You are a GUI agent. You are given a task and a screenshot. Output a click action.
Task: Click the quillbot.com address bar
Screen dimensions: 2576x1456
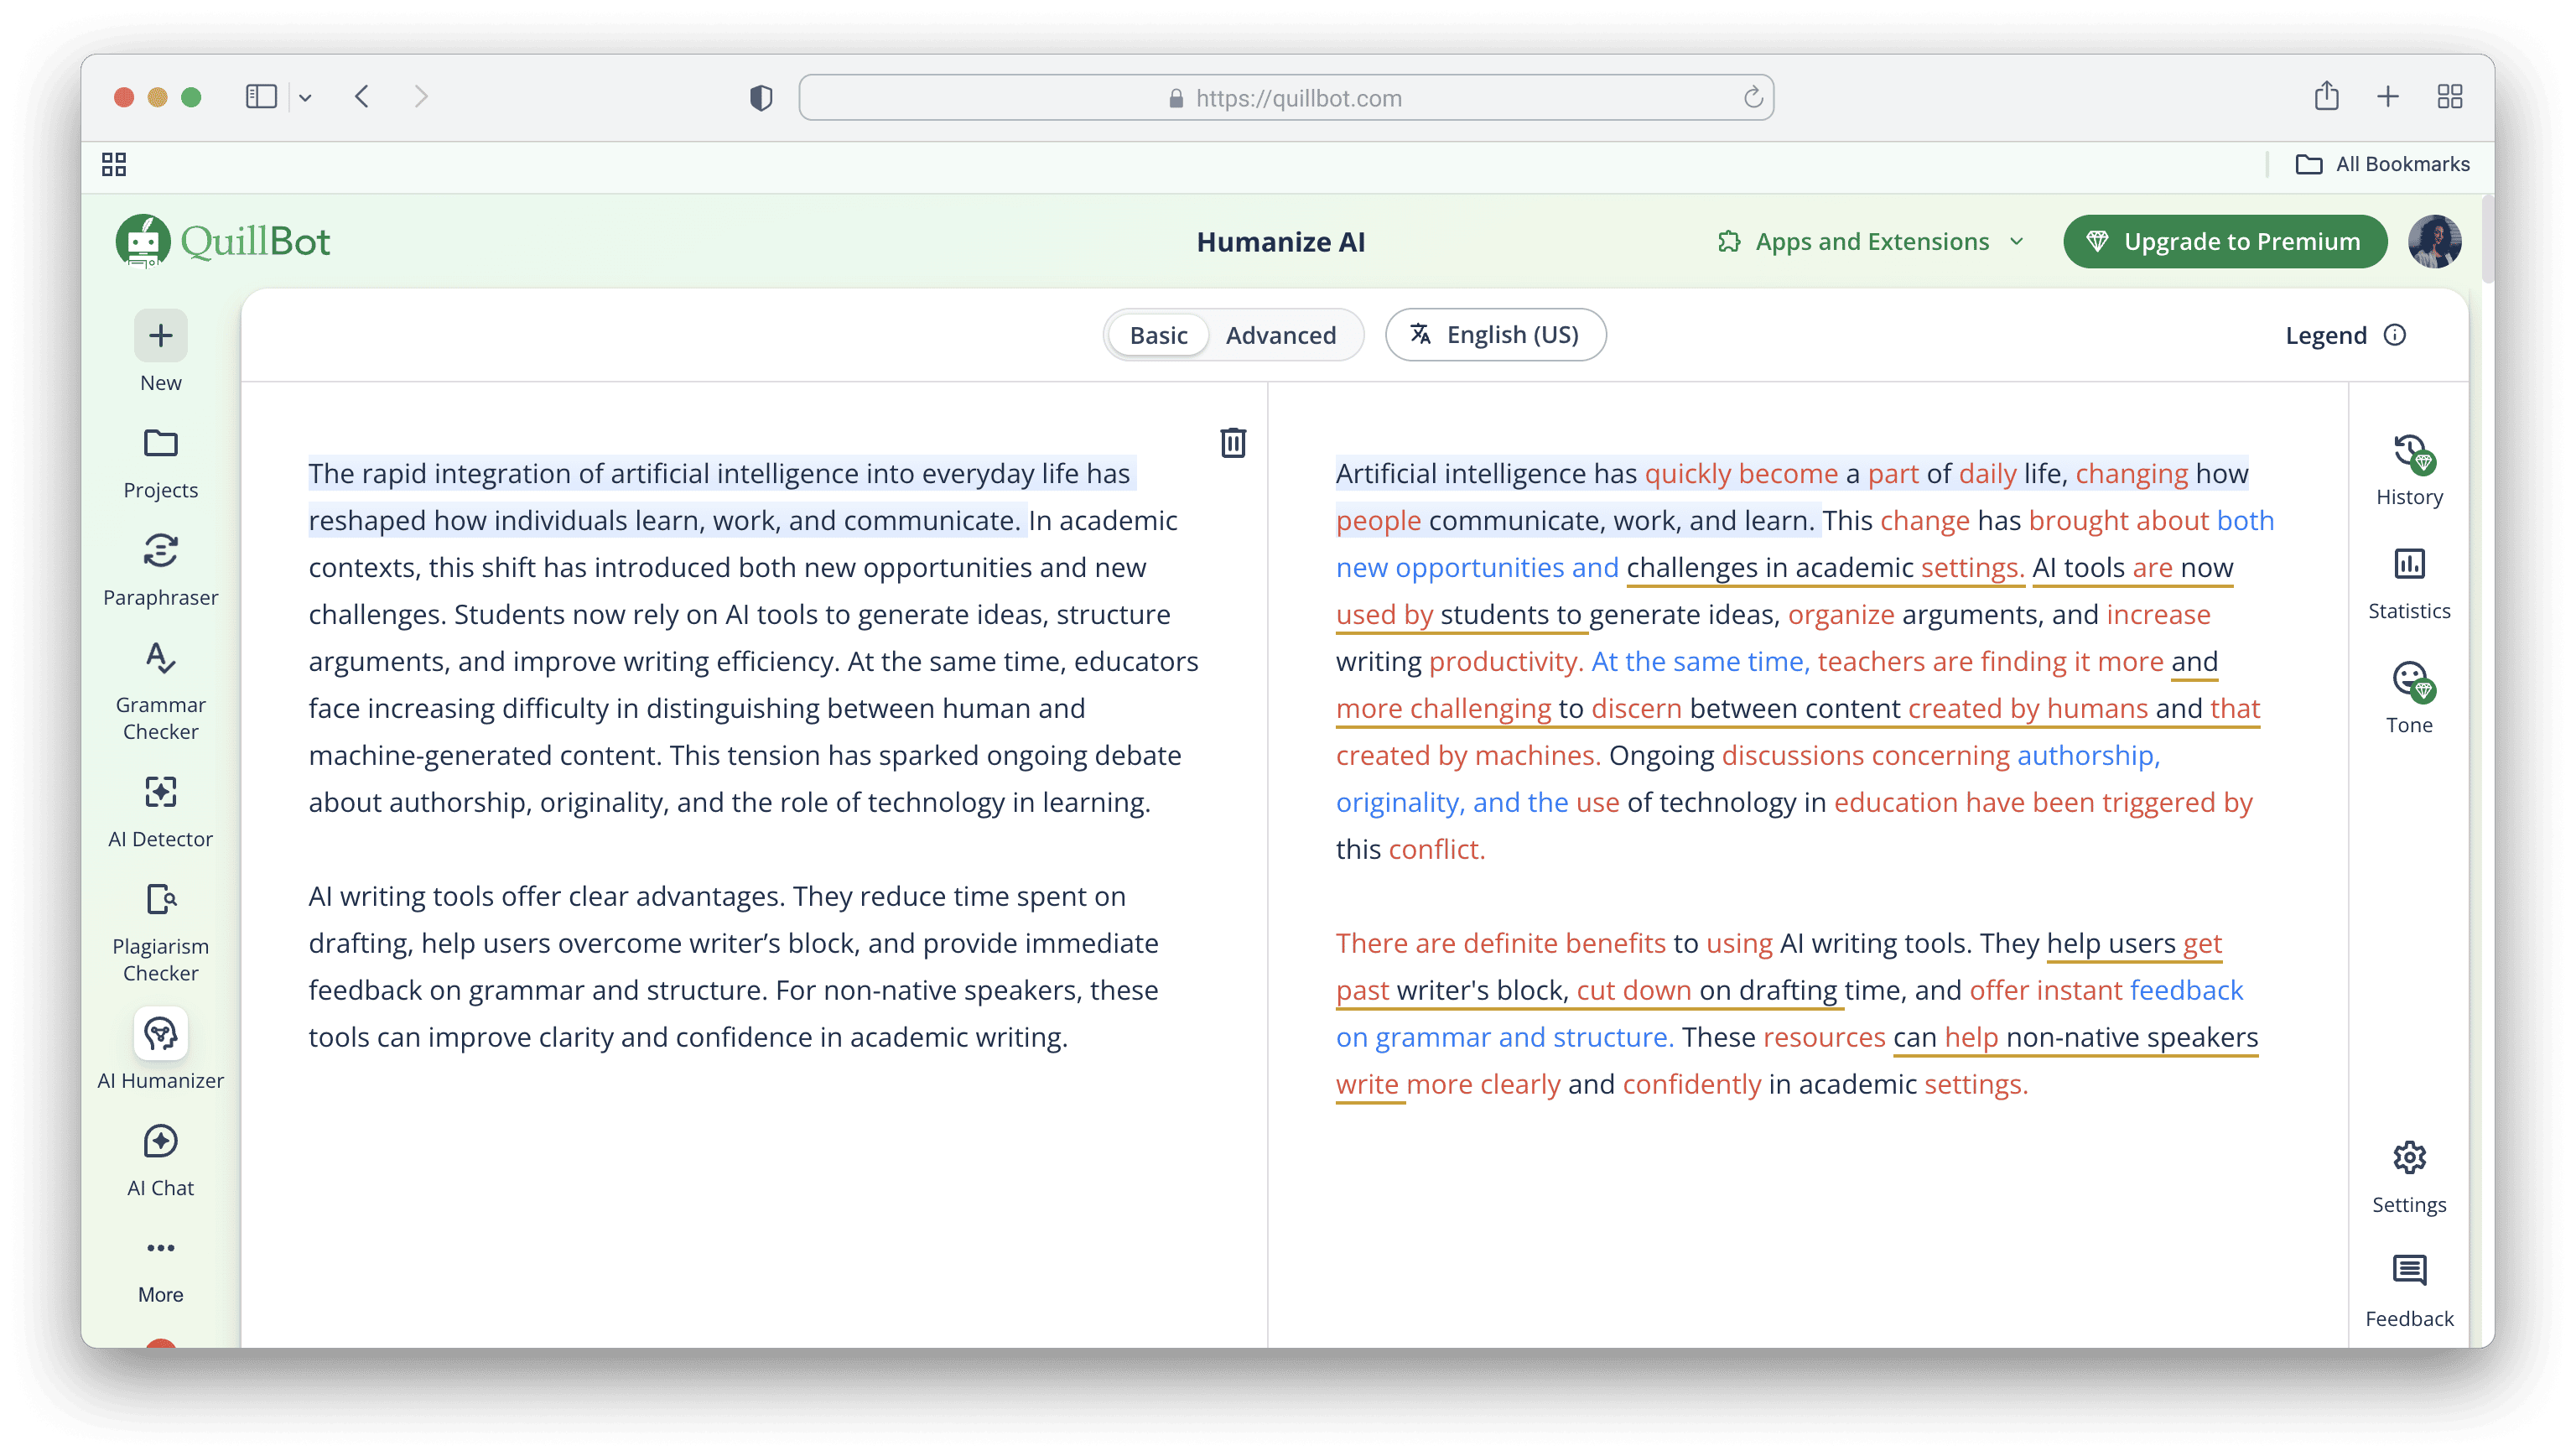pos(1285,98)
